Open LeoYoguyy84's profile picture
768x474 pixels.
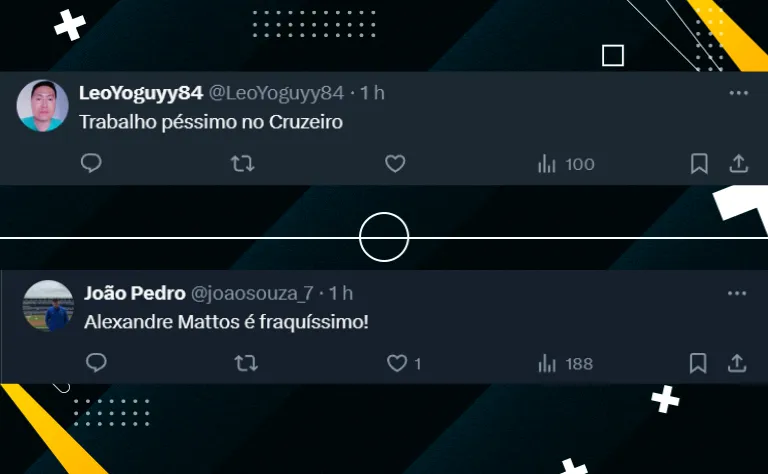(x=42, y=106)
